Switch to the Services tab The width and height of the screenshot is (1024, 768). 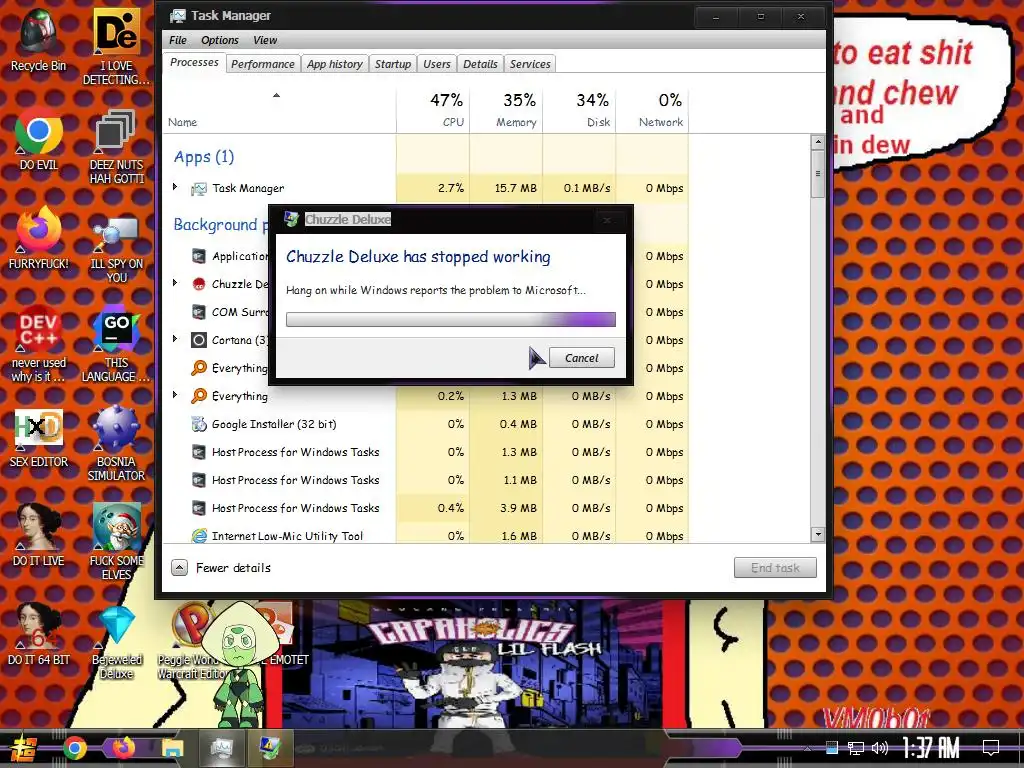pos(530,64)
